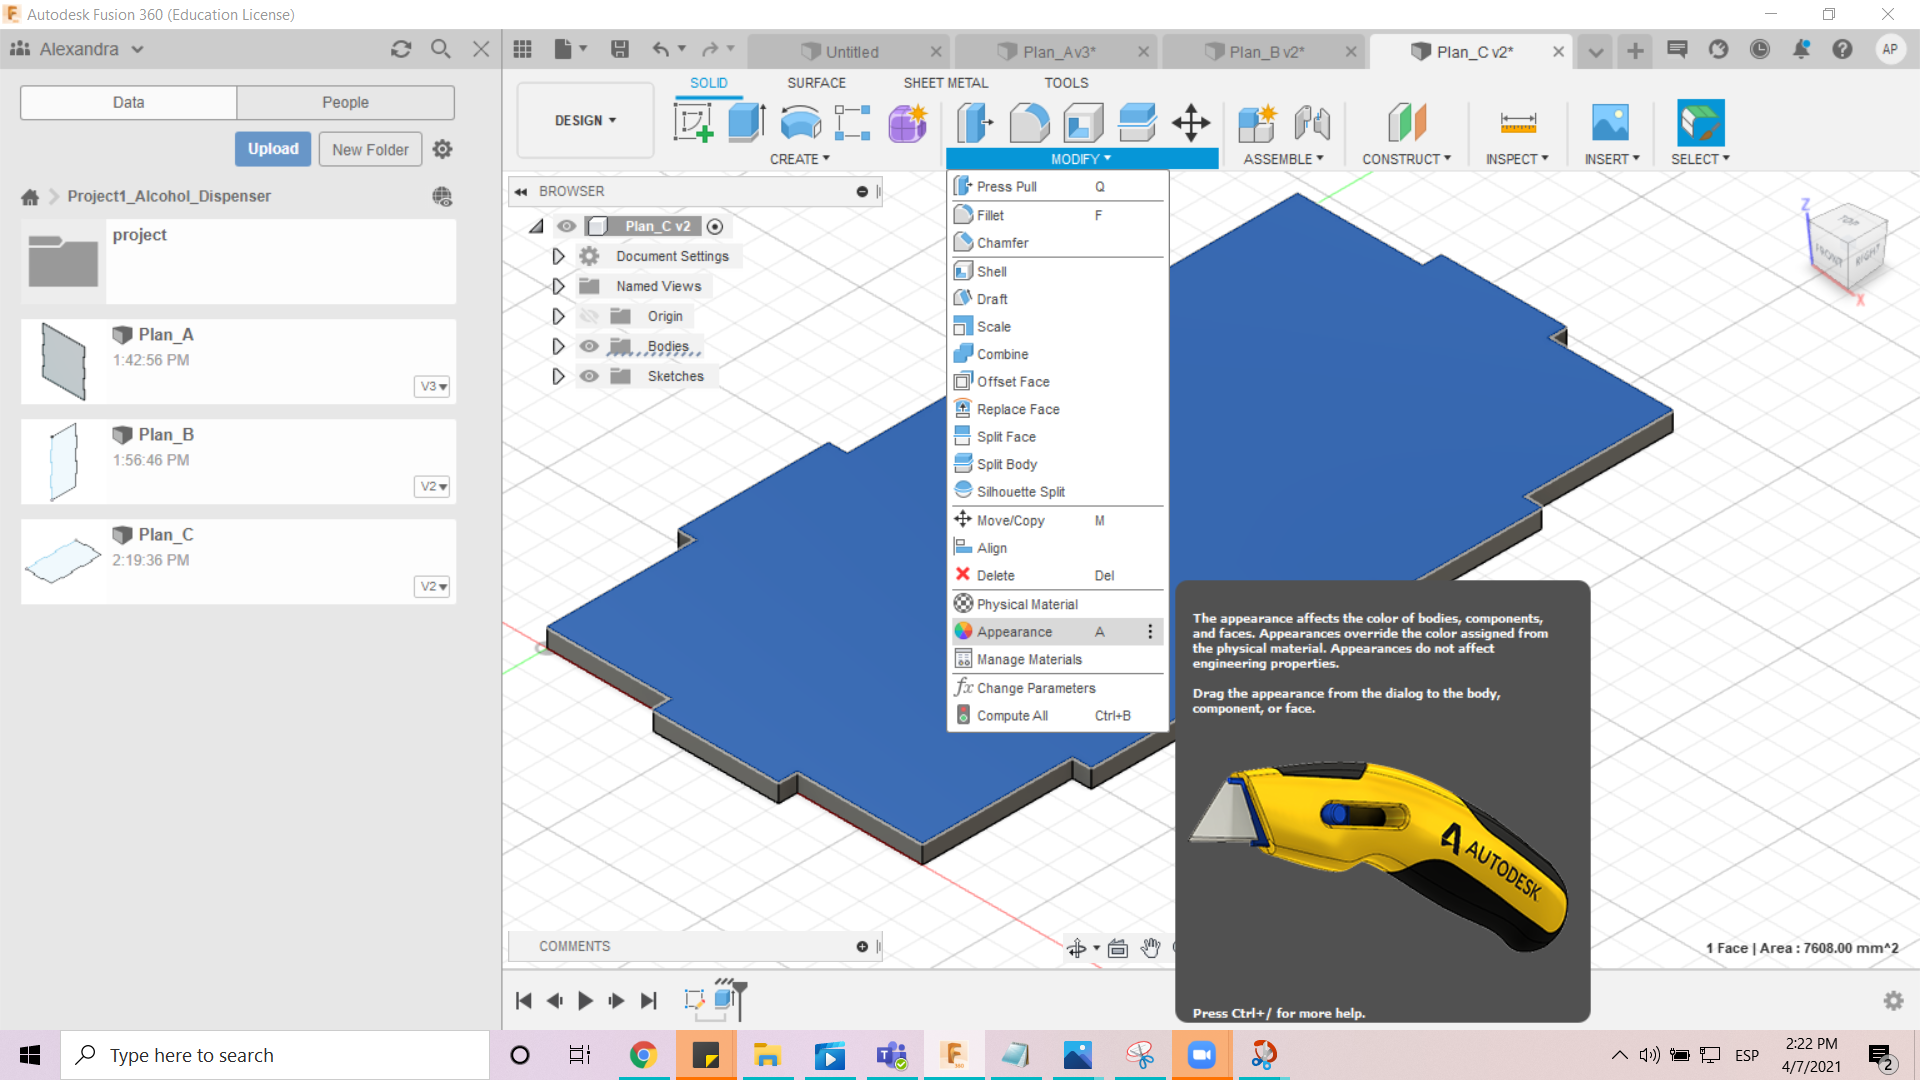1920x1080 pixels.
Task: Toggle visibility of the Bodies folder
Action: [x=589, y=346]
